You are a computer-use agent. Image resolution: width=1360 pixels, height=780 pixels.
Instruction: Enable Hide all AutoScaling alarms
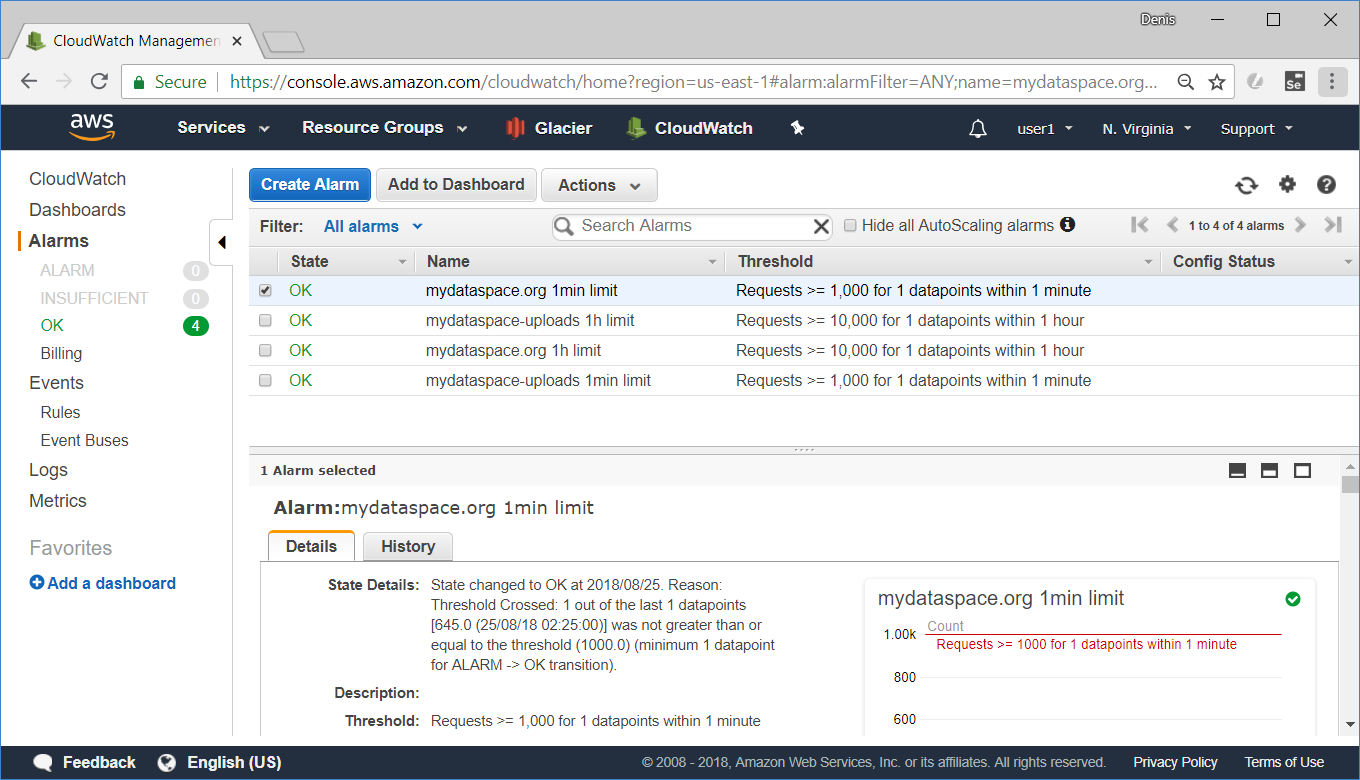pyautogui.click(x=850, y=226)
